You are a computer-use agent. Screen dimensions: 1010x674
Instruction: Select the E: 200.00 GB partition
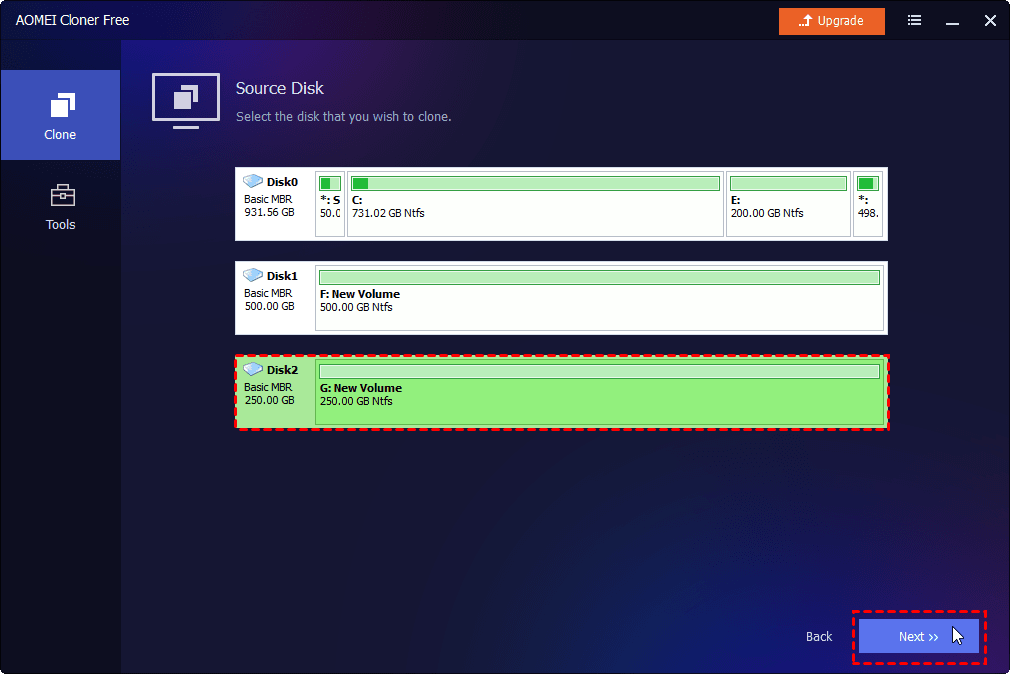point(788,207)
